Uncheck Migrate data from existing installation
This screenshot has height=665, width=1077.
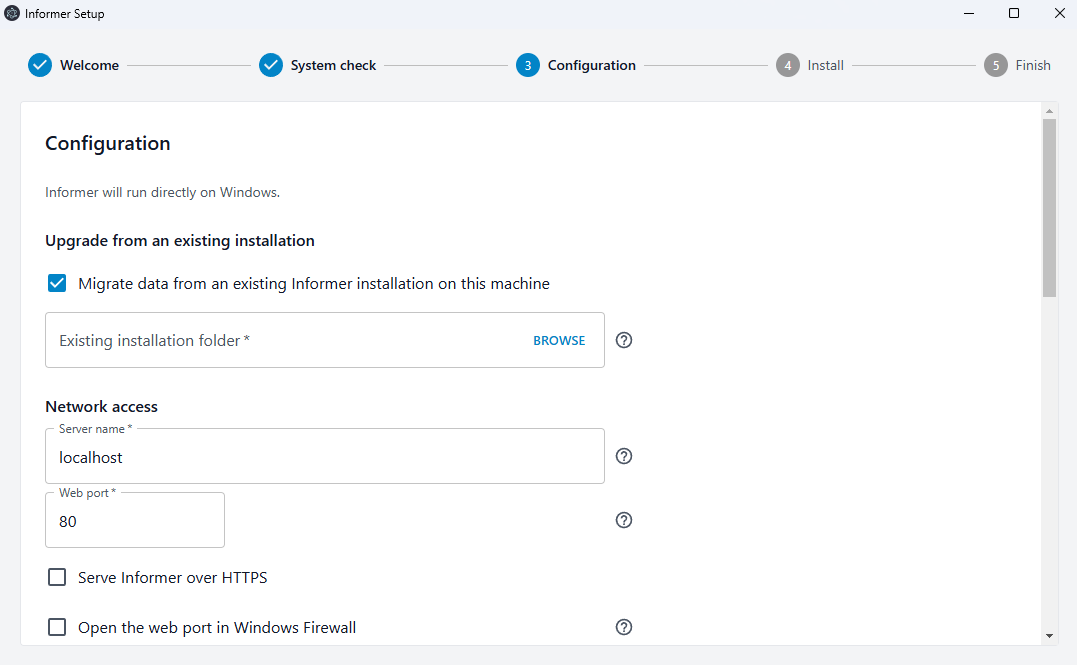[57, 283]
